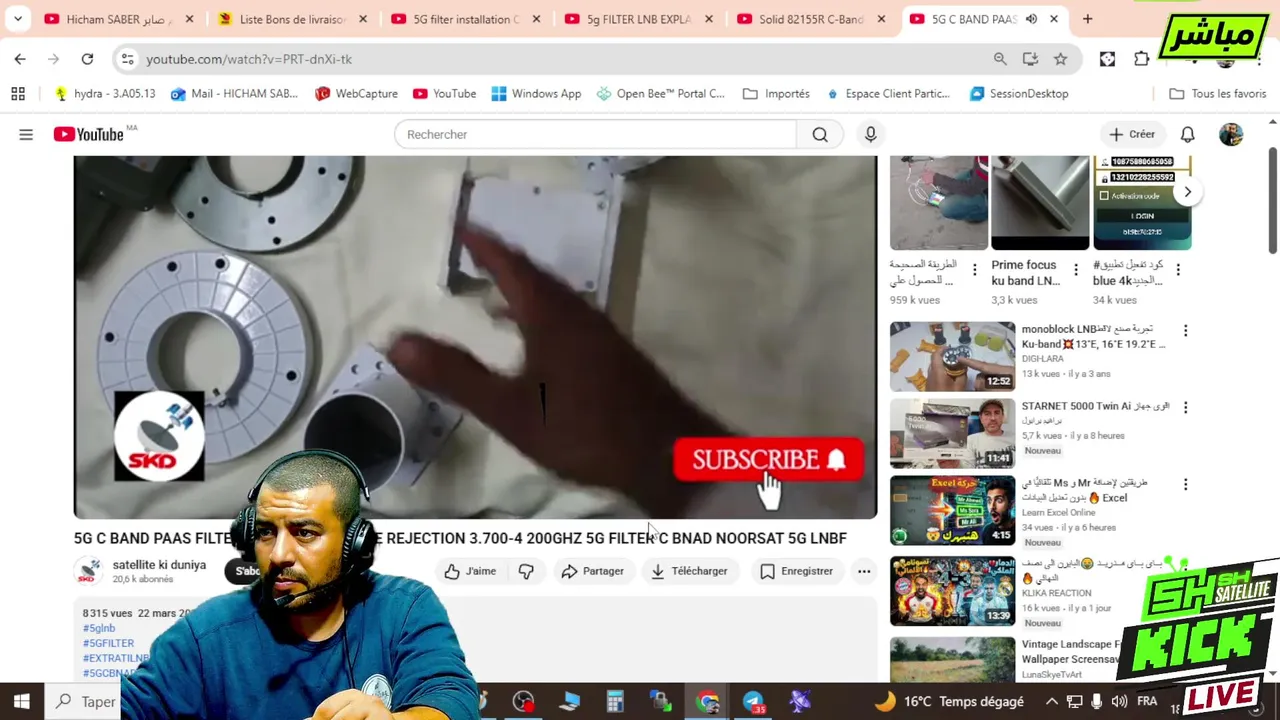1280x720 pixels.
Task: Dislike the video with thumbs-down icon
Action: [526, 571]
